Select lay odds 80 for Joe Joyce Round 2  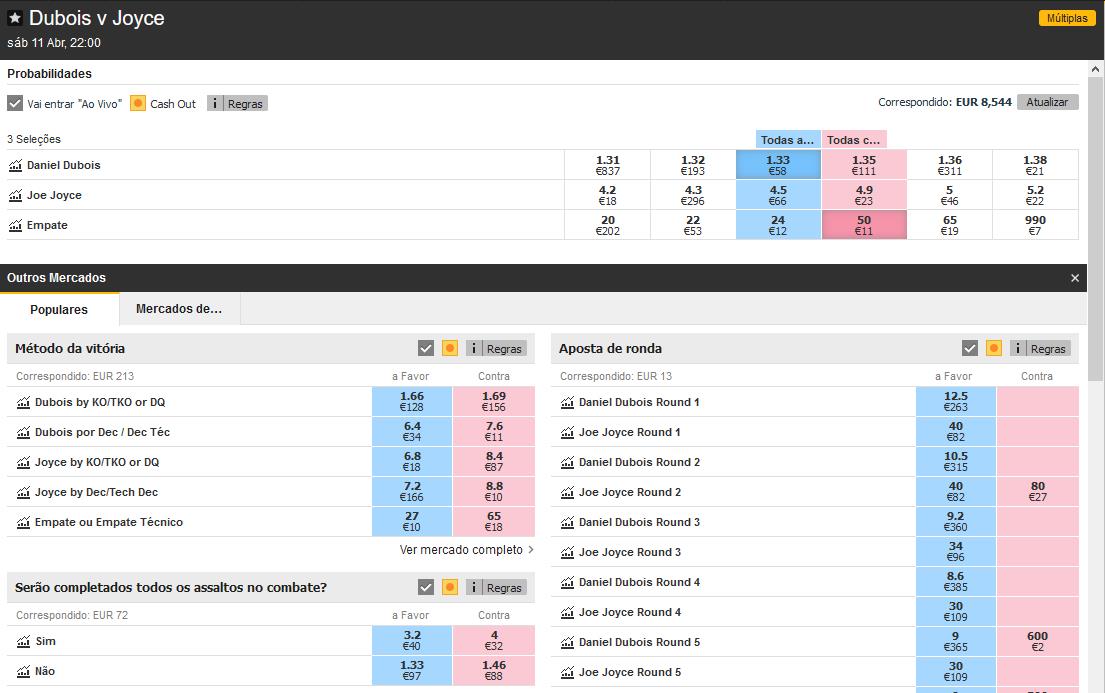(1037, 491)
